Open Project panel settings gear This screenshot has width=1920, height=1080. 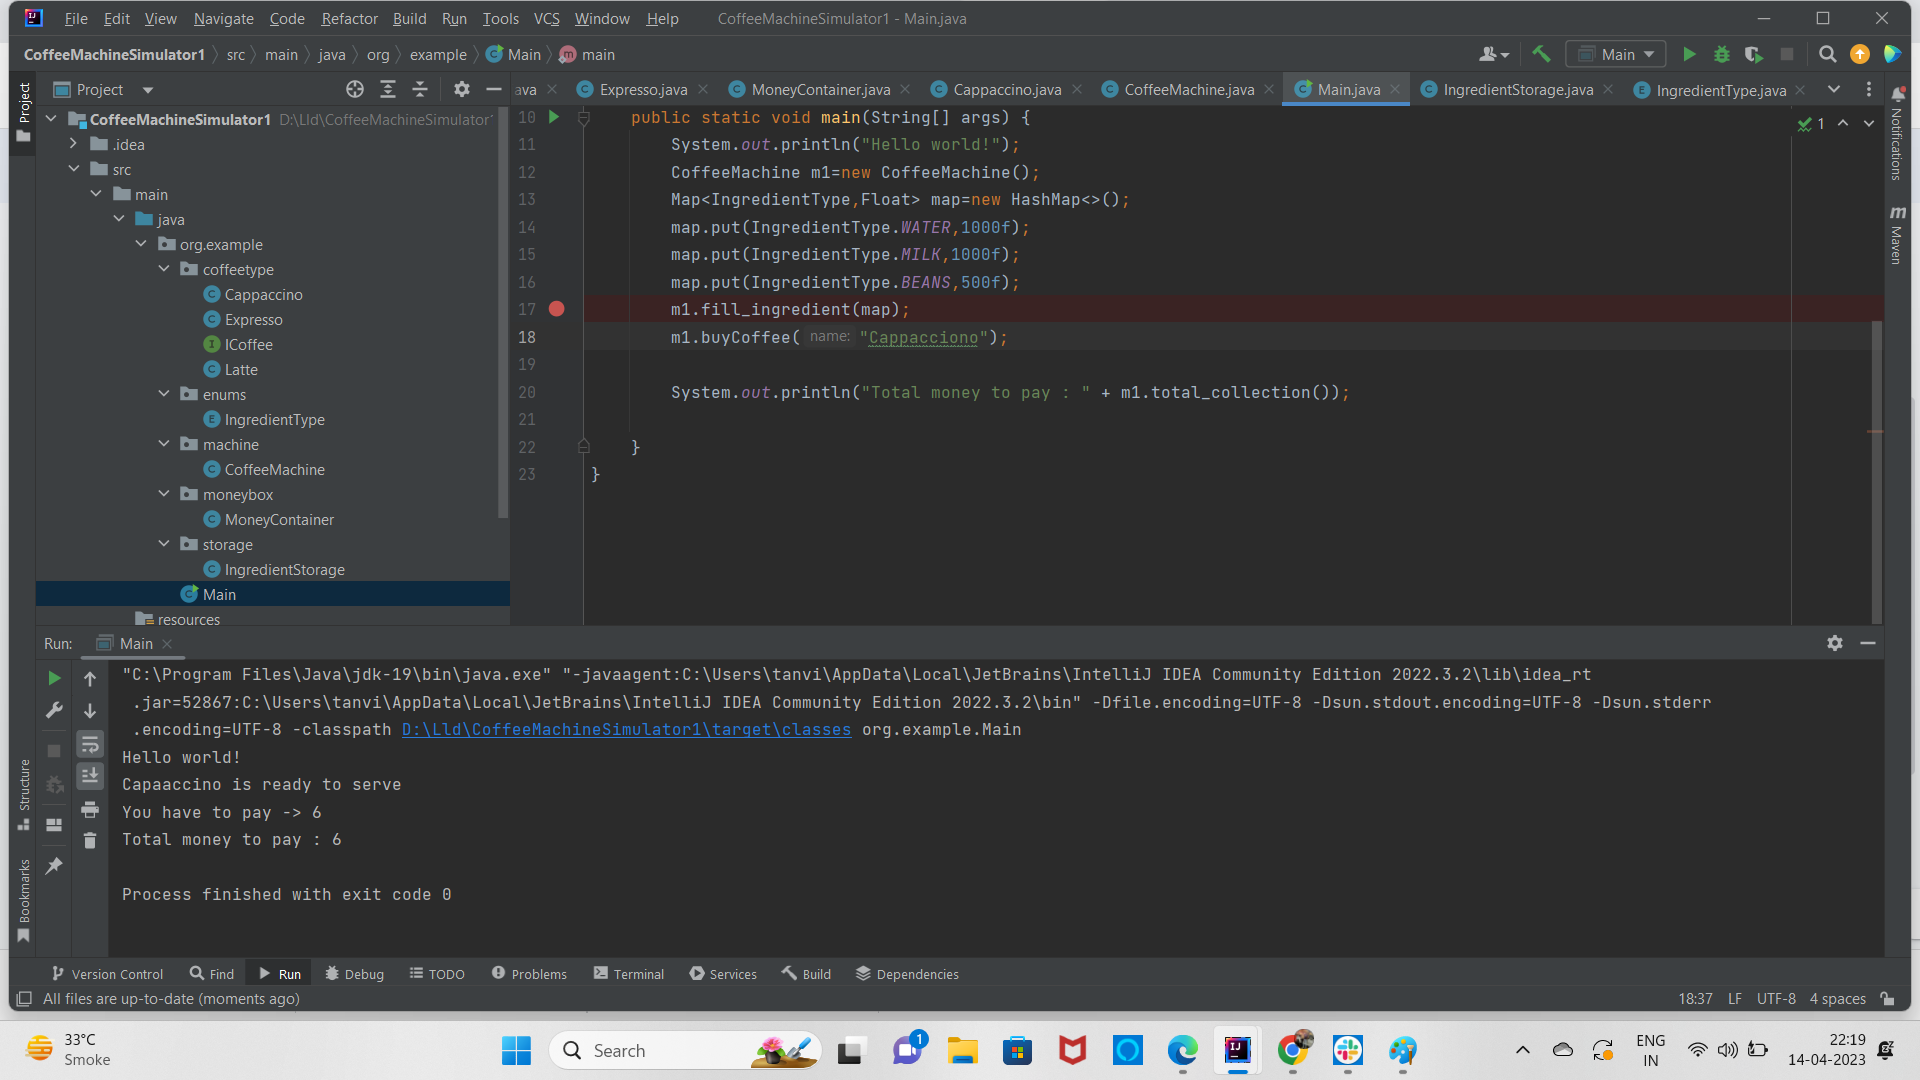point(461,90)
